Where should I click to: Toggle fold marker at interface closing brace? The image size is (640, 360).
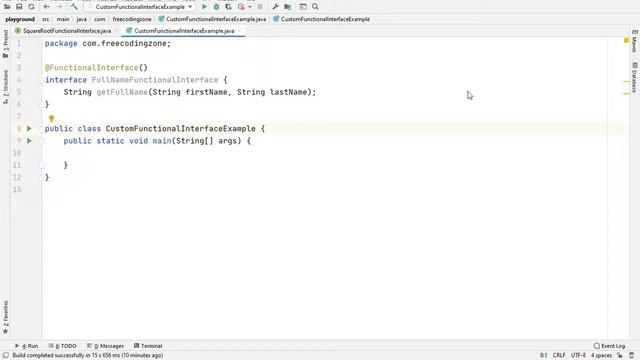(42, 104)
